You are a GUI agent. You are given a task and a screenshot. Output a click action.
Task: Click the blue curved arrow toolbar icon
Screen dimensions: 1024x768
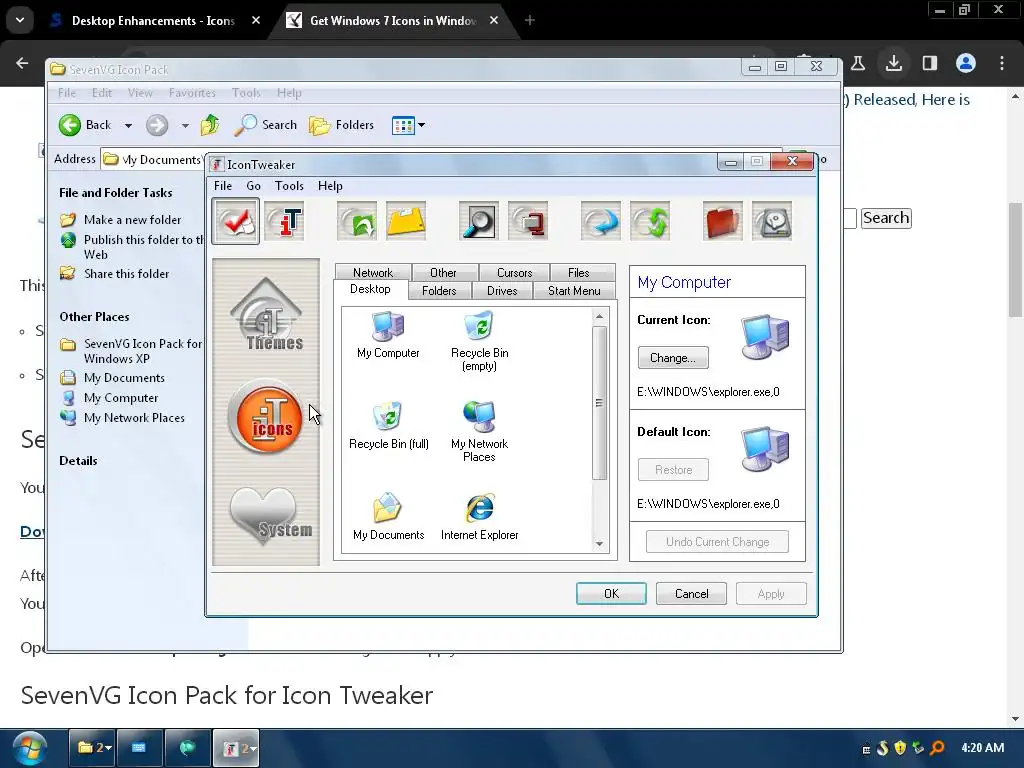pos(601,221)
